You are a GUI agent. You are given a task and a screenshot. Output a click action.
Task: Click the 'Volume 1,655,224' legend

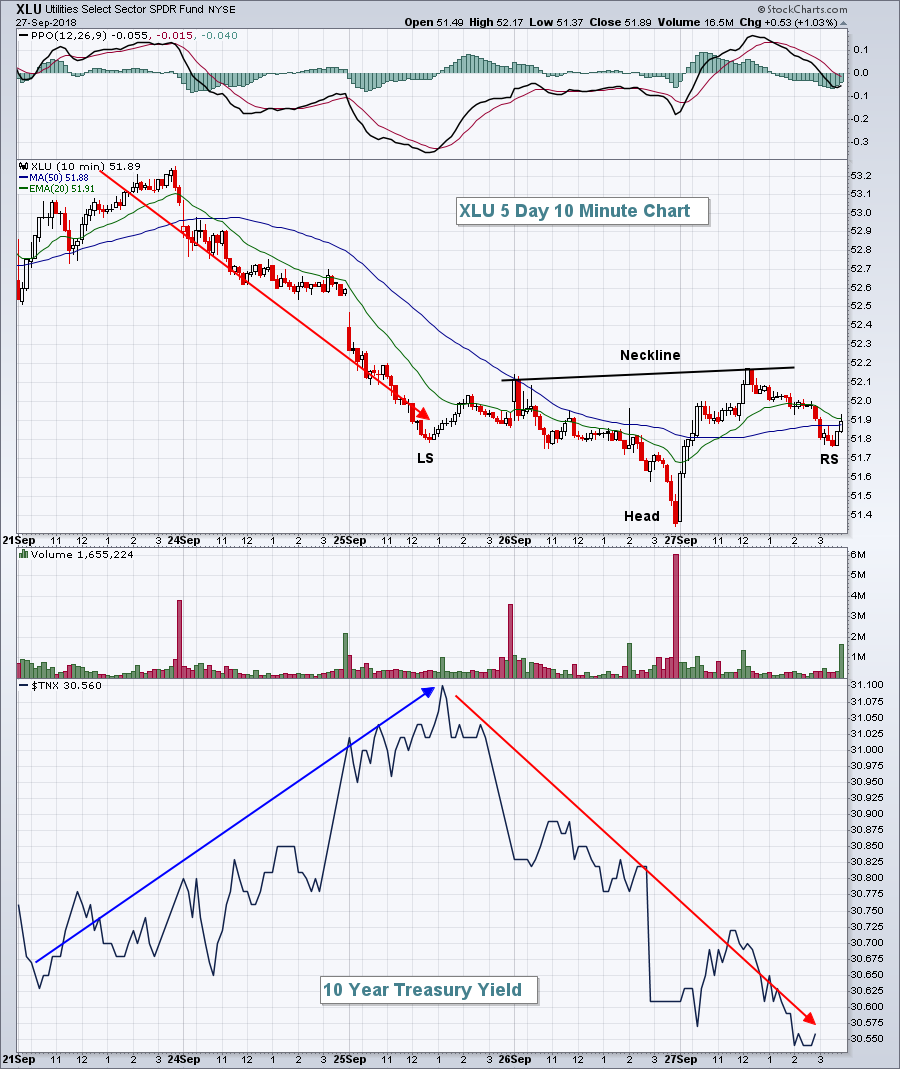76,555
